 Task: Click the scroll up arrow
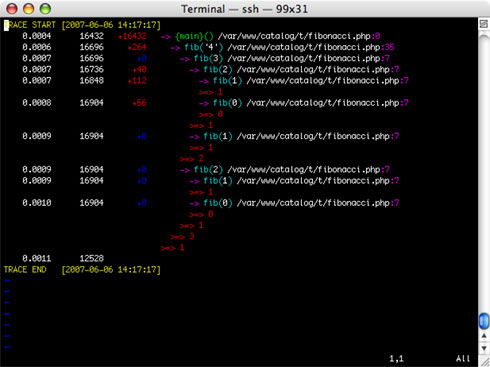(x=484, y=336)
